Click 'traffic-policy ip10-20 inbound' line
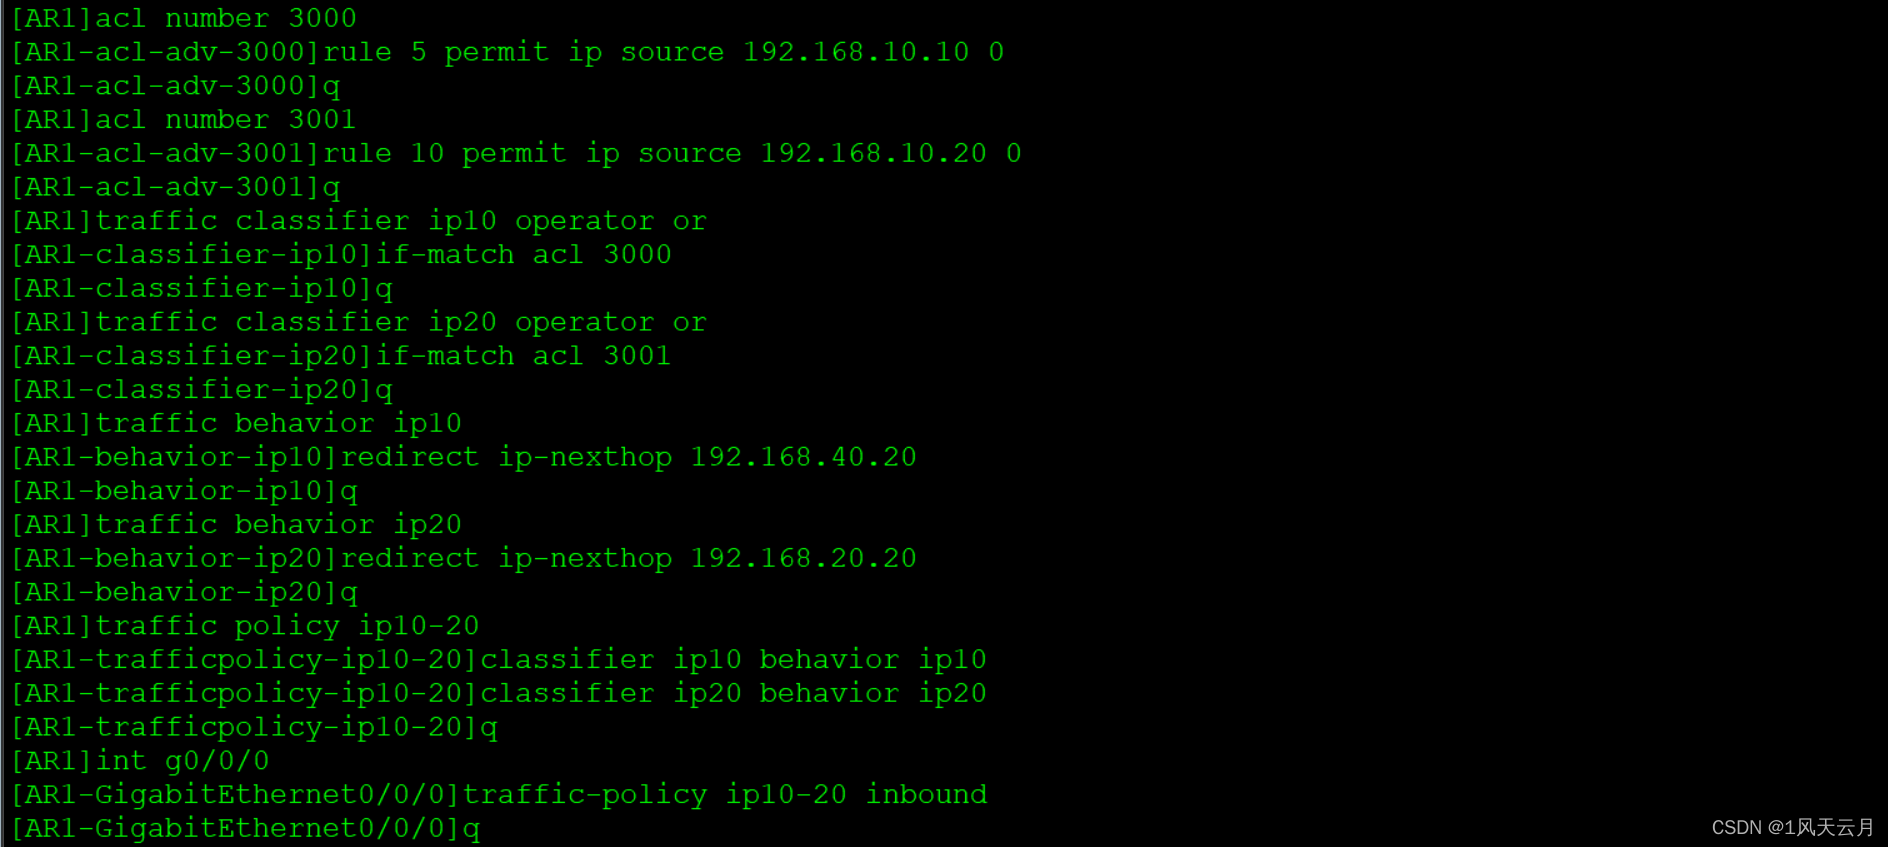 [x=499, y=794]
